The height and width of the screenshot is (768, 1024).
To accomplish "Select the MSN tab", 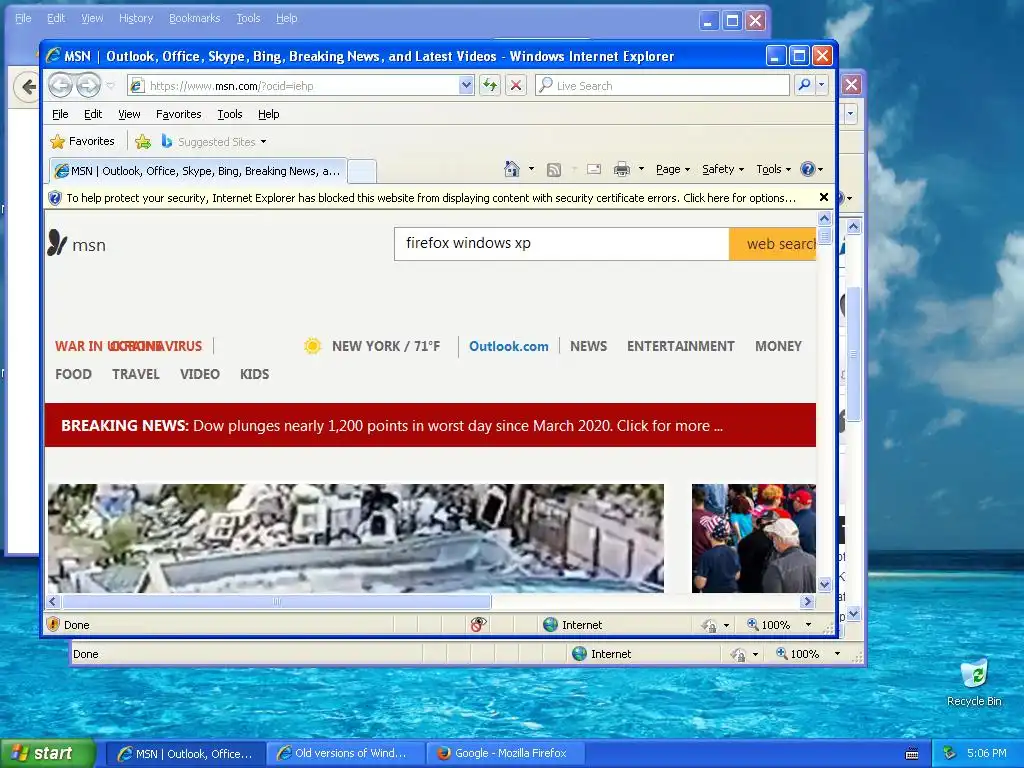I will 198,171.
